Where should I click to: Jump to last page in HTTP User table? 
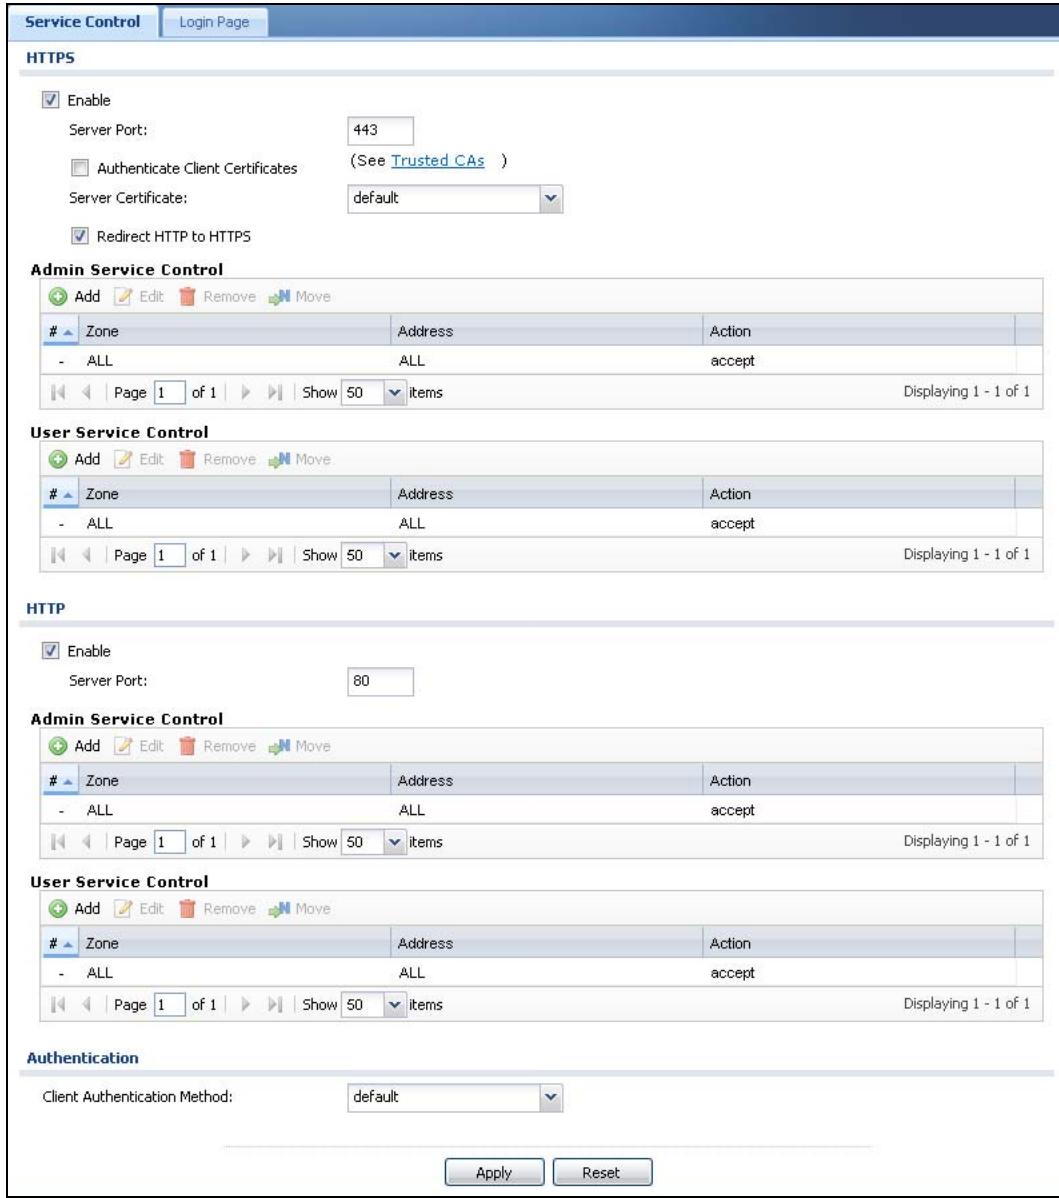pyautogui.click(x=274, y=1005)
